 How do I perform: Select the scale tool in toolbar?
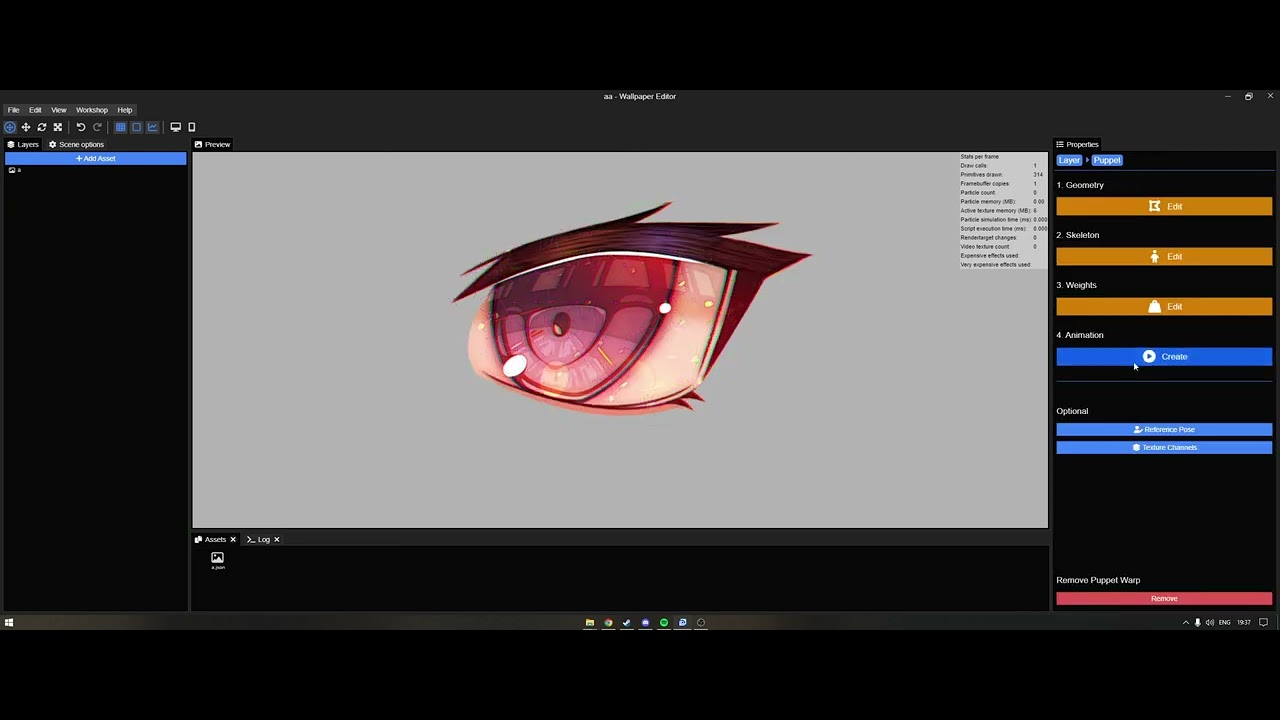click(x=58, y=127)
